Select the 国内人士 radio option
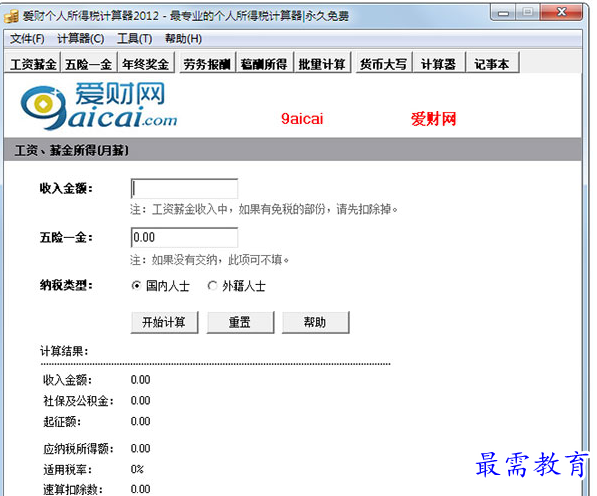Image resolution: width=597 pixels, height=496 pixels. tap(160, 285)
